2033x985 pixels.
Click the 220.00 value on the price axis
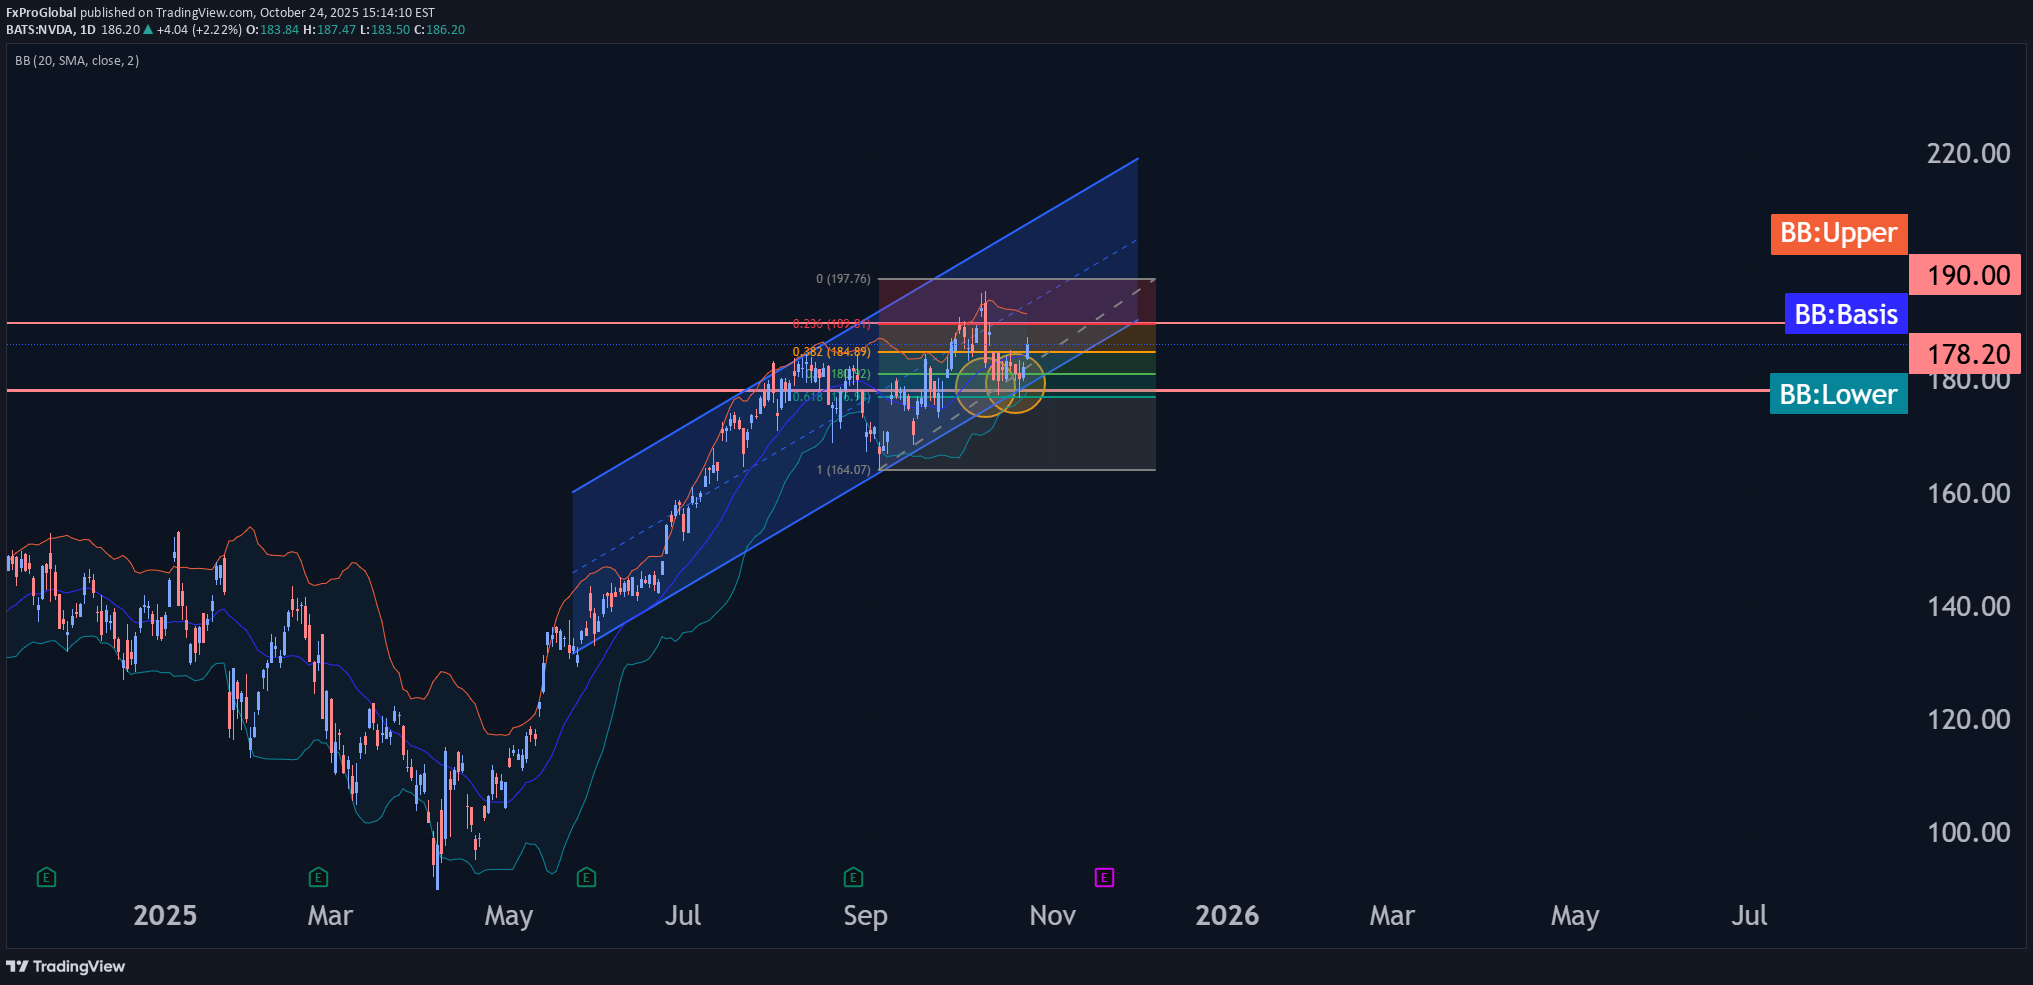click(x=1967, y=153)
